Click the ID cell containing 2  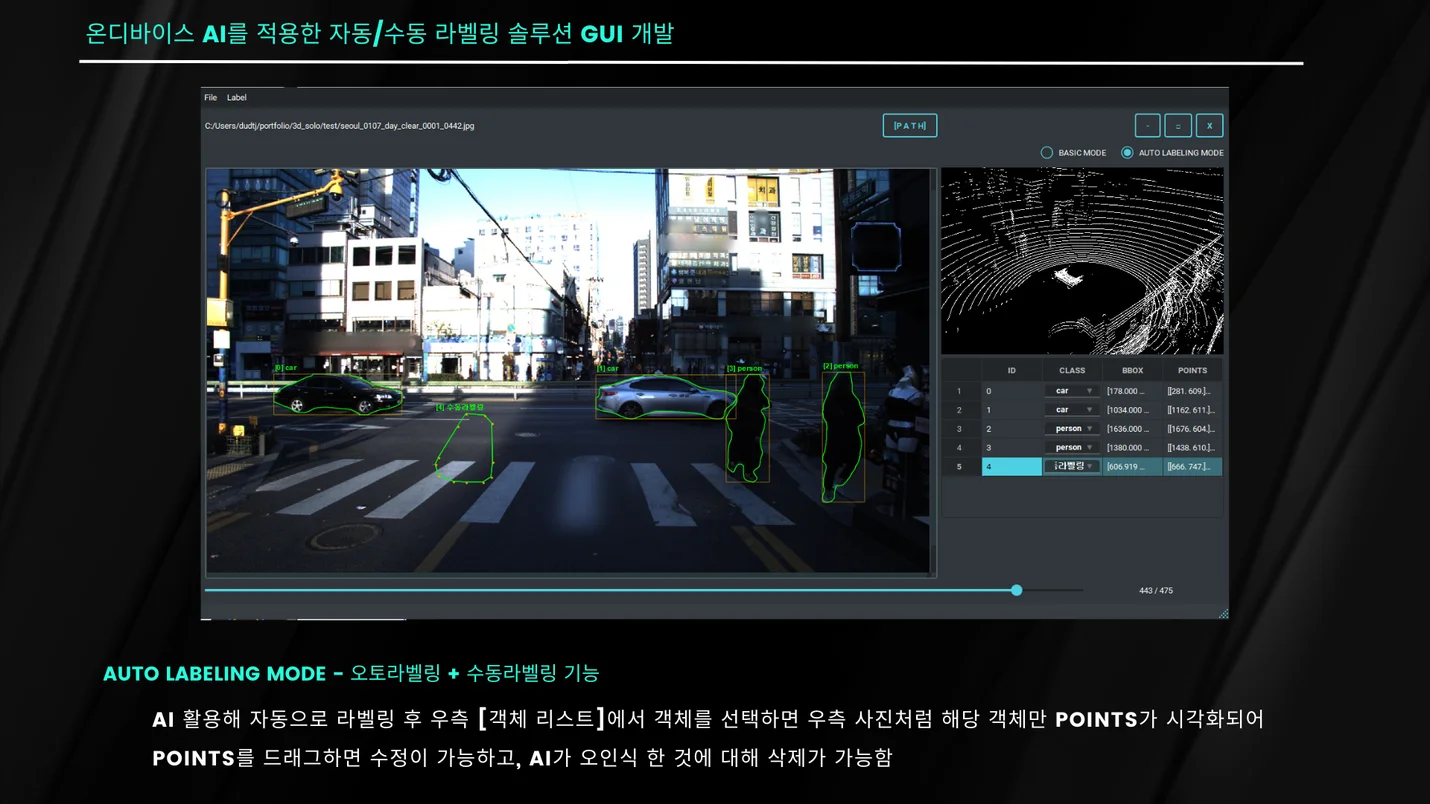[x=1011, y=429]
